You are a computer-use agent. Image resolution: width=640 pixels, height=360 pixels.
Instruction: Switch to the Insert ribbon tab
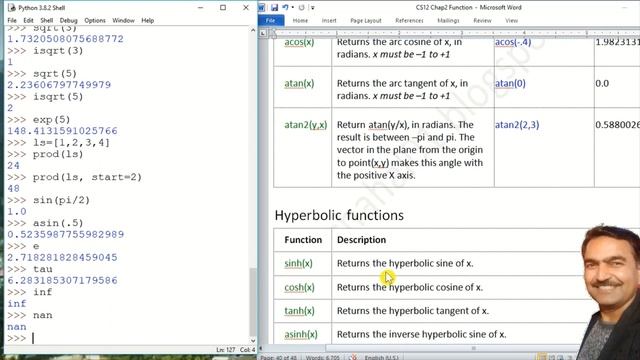click(329, 20)
